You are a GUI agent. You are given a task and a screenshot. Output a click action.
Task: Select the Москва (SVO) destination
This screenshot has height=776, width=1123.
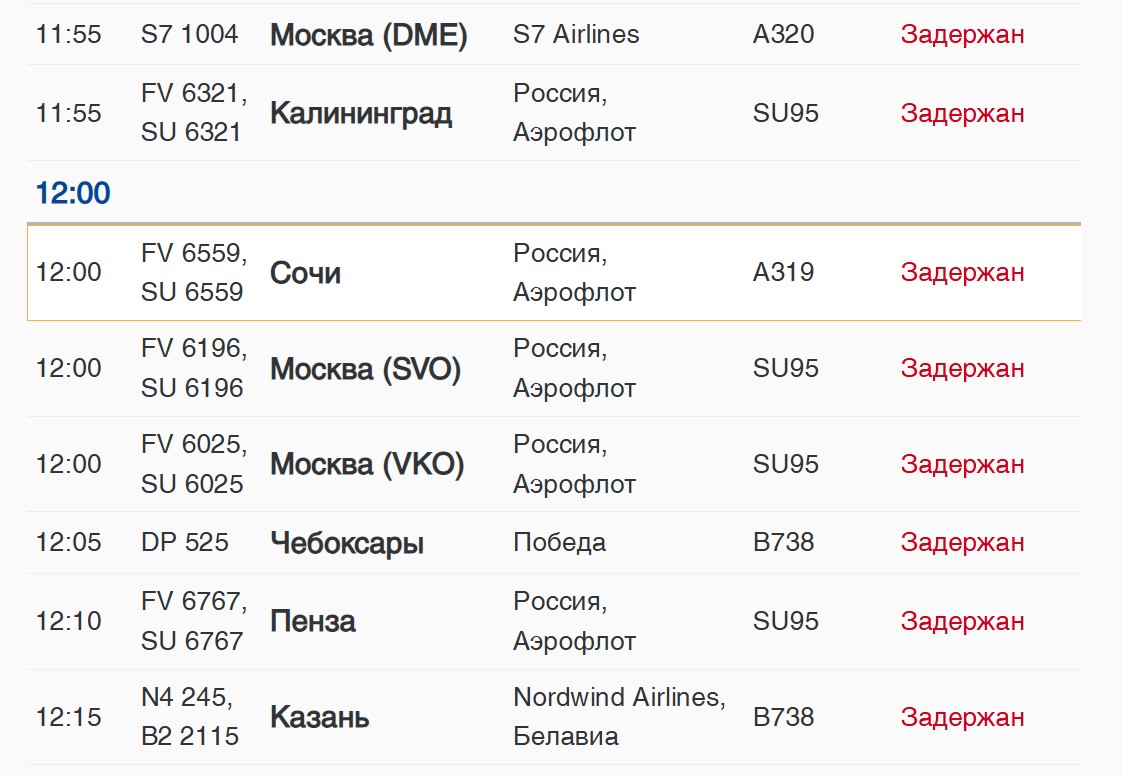pyautogui.click(x=365, y=369)
